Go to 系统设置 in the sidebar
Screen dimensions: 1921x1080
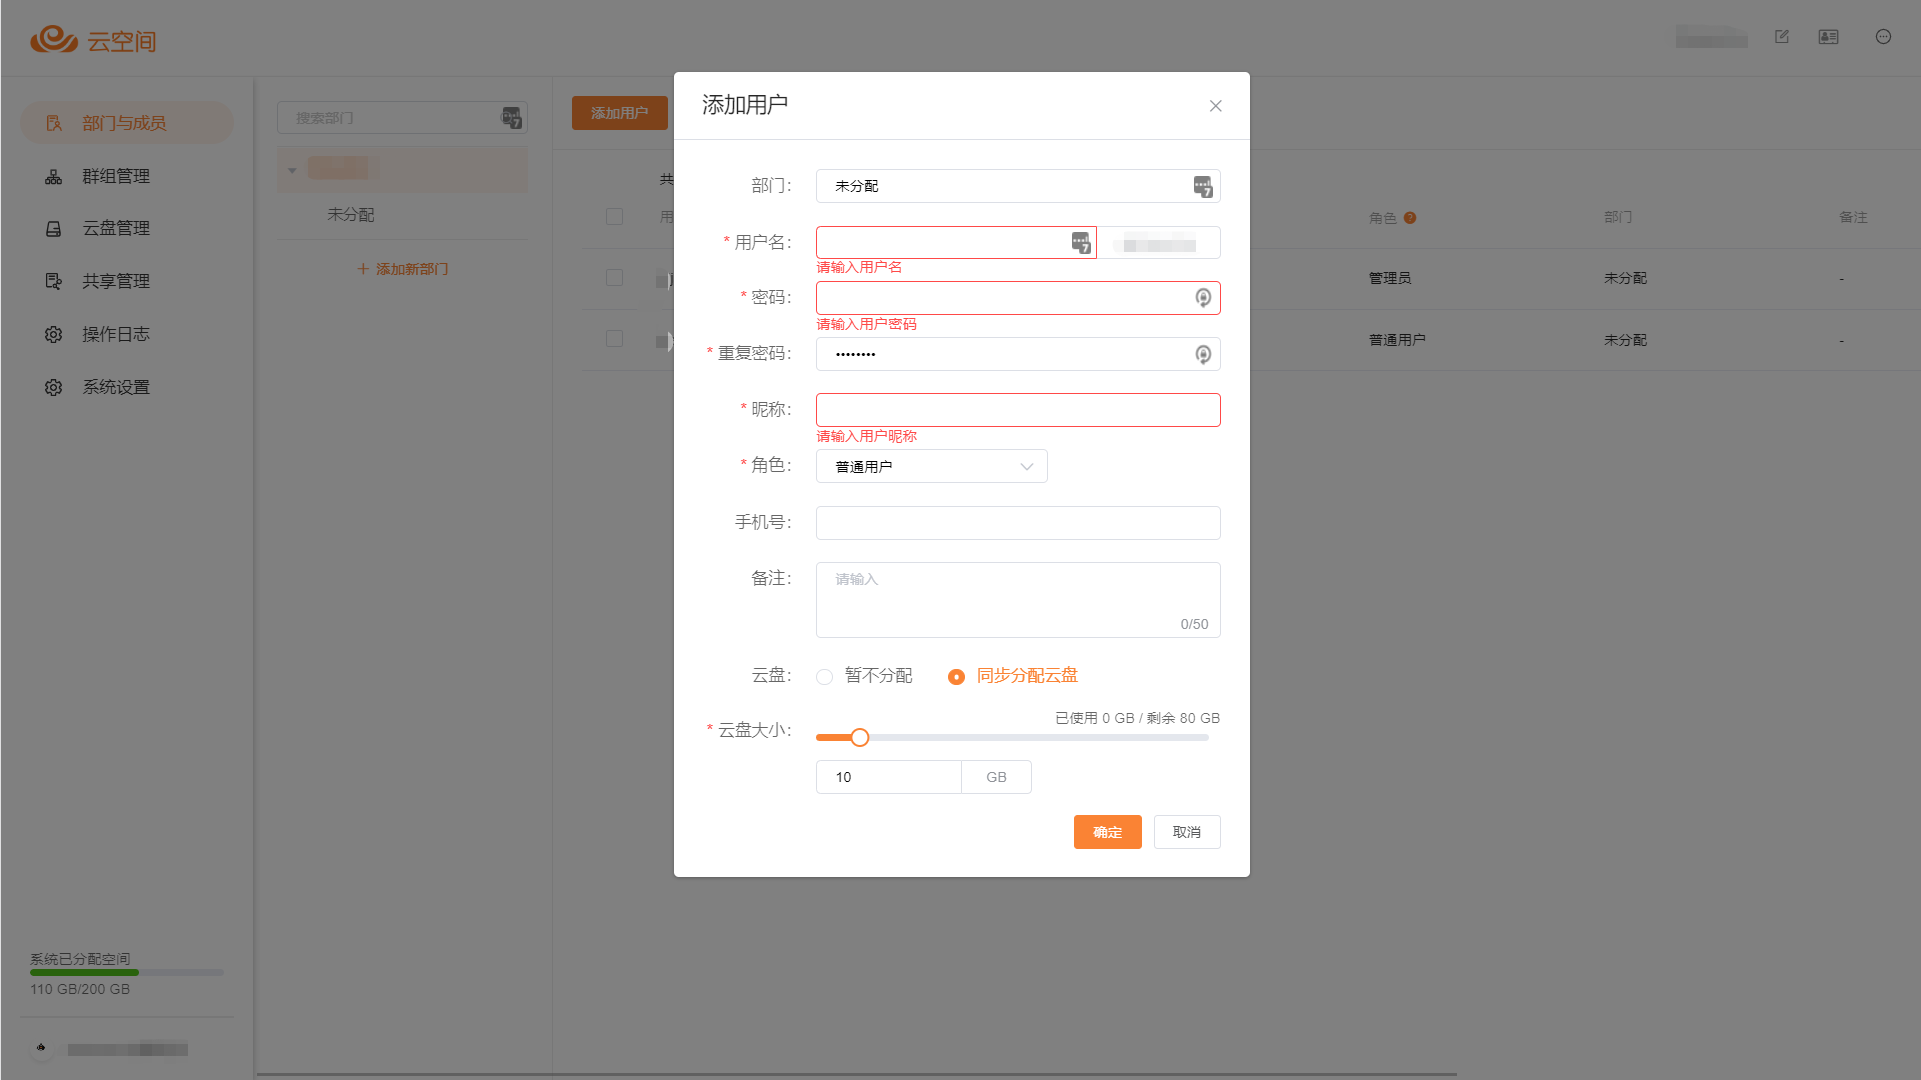(x=115, y=387)
